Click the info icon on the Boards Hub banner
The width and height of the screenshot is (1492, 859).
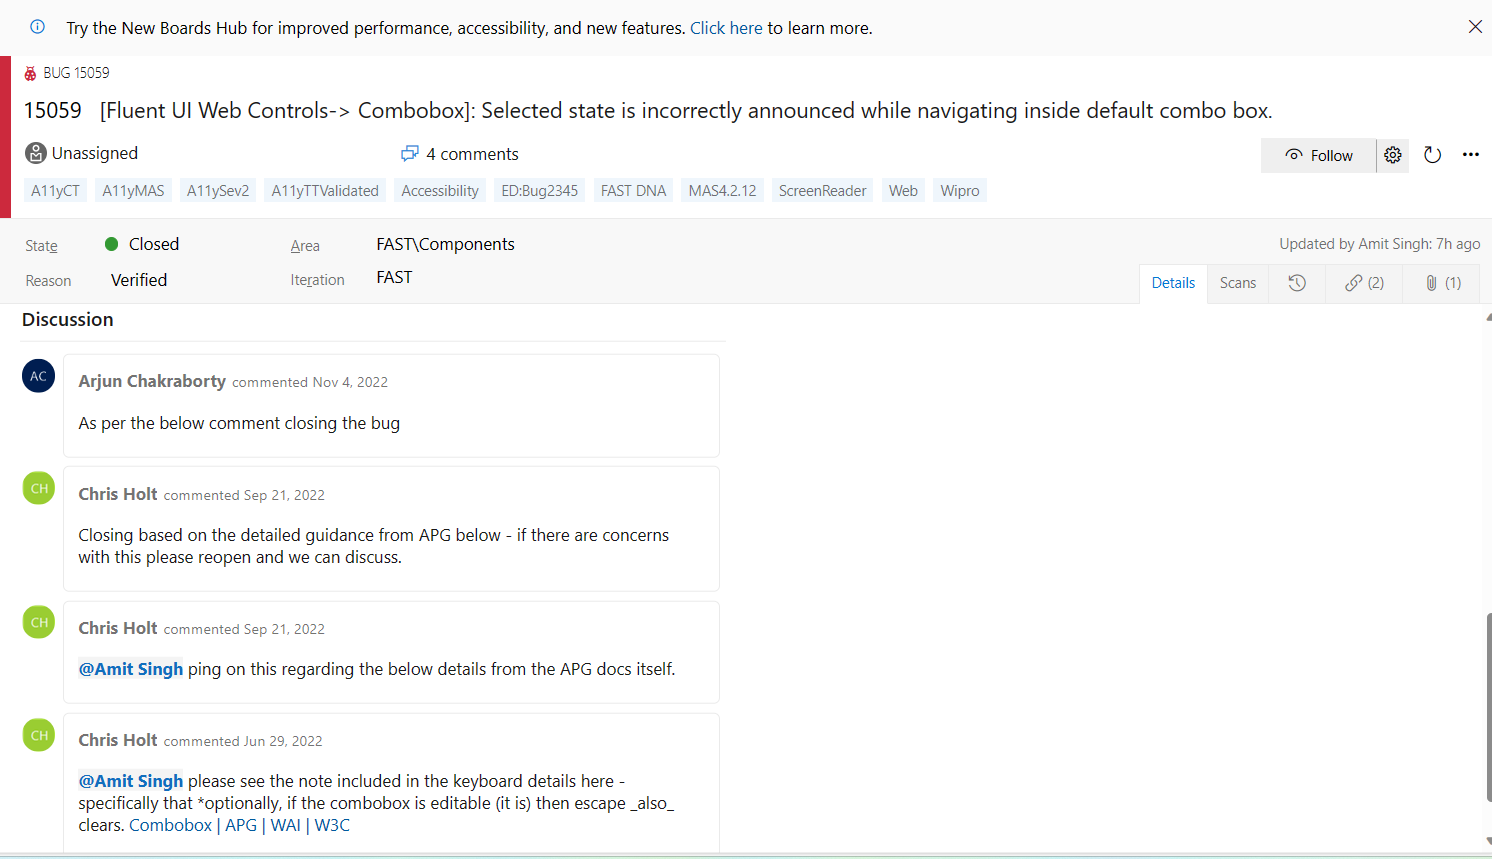[x=37, y=27]
